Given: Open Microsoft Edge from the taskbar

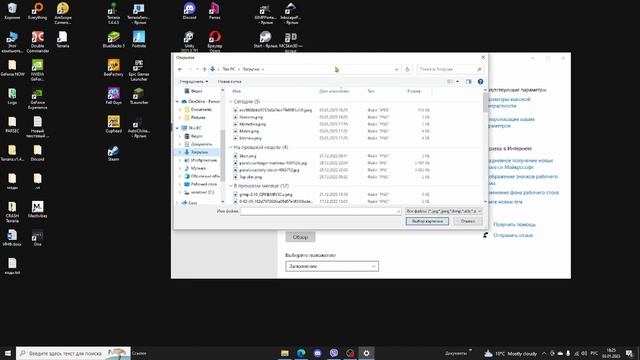Looking at the screenshot, I should (x=301, y=353).
